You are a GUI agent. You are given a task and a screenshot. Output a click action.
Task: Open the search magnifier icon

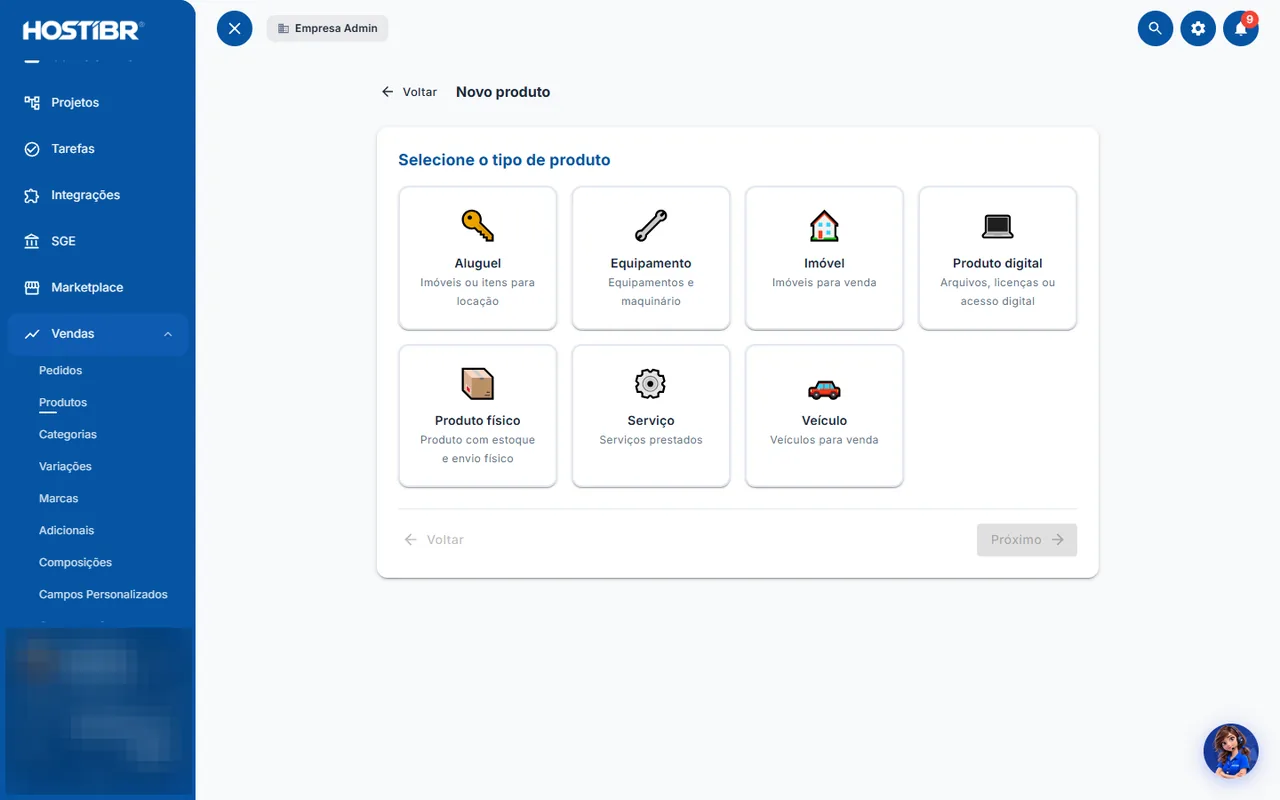click(x=1155, y=28)
